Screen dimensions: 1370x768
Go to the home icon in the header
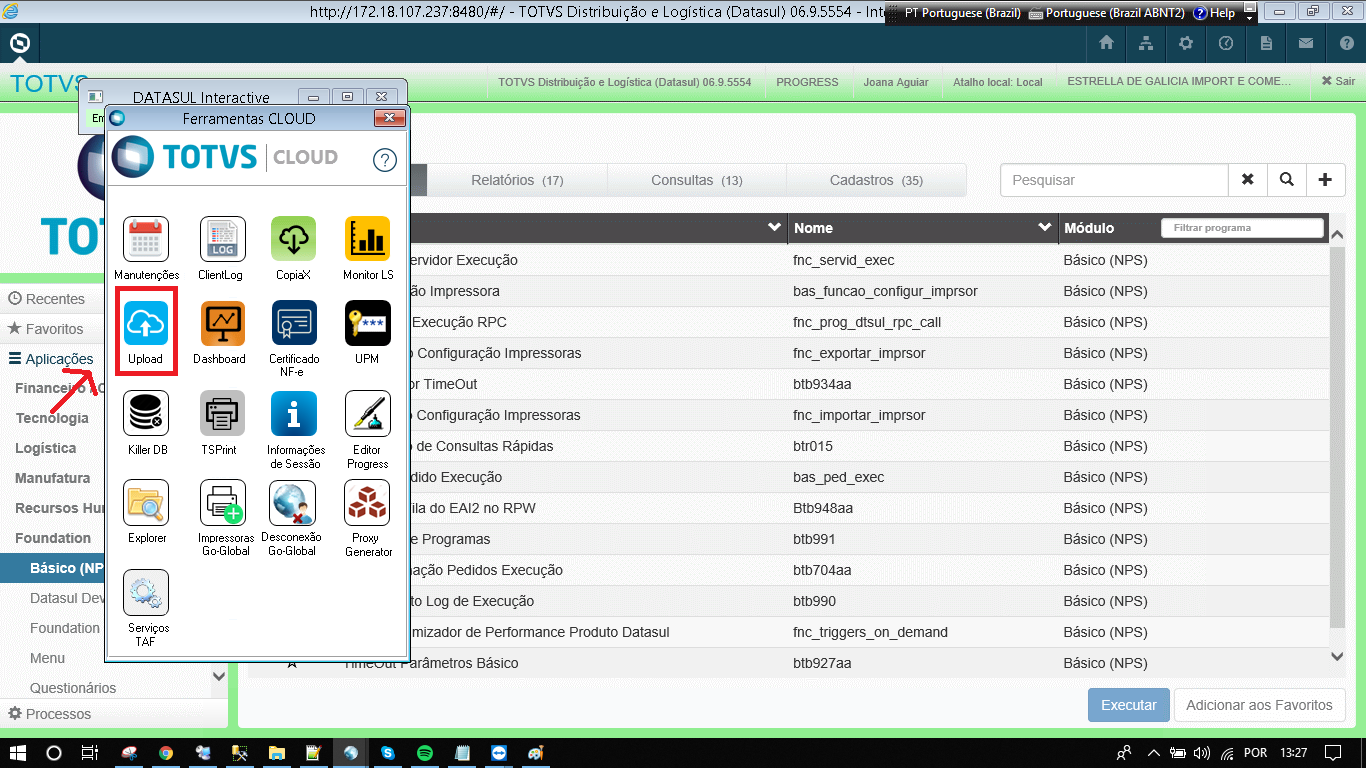click(1106, 44)
